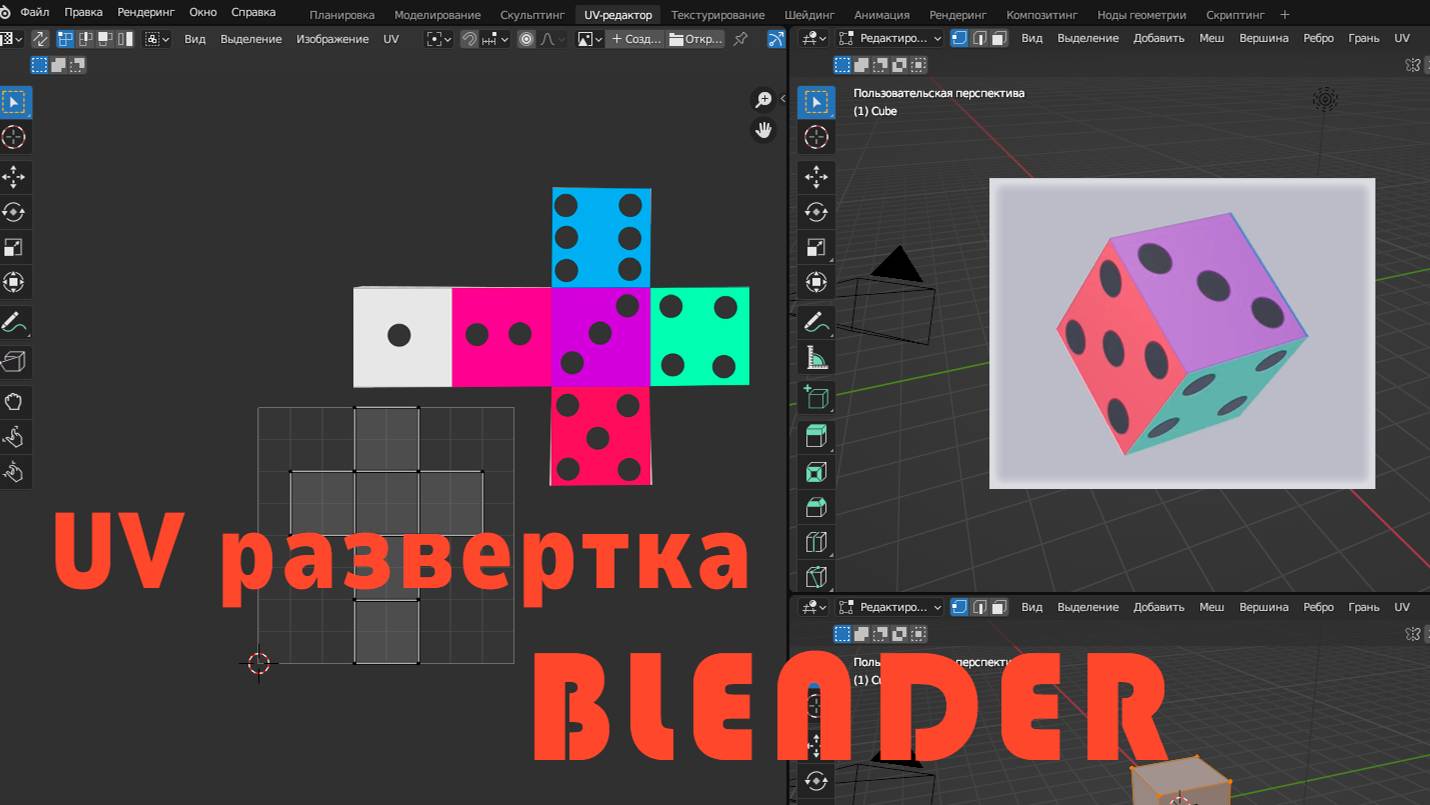
Task: Select the Rotate tool in UV editor toolbar
Action: pos(14,212)
